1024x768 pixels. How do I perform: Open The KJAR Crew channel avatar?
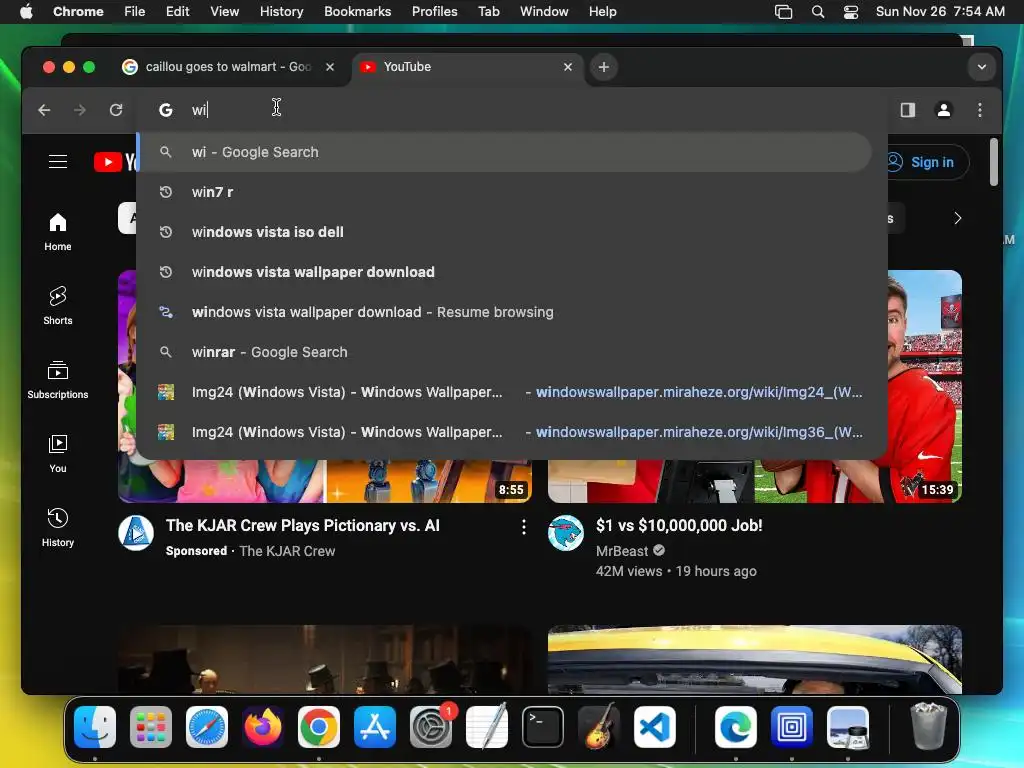click(136, 533)
